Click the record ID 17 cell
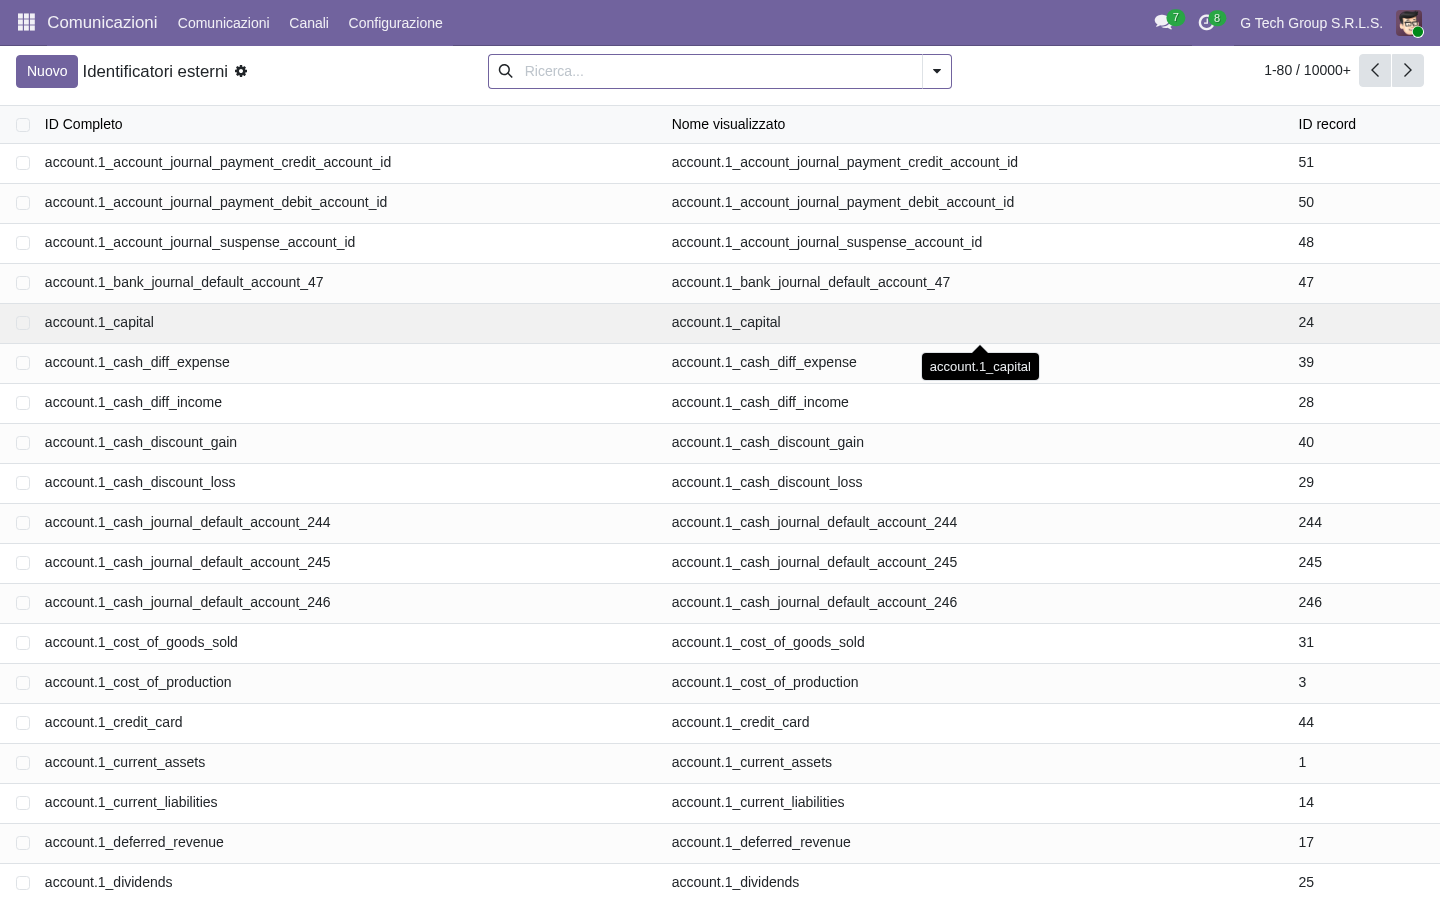Viewport: 1440px width, 900px height. 1306,842
